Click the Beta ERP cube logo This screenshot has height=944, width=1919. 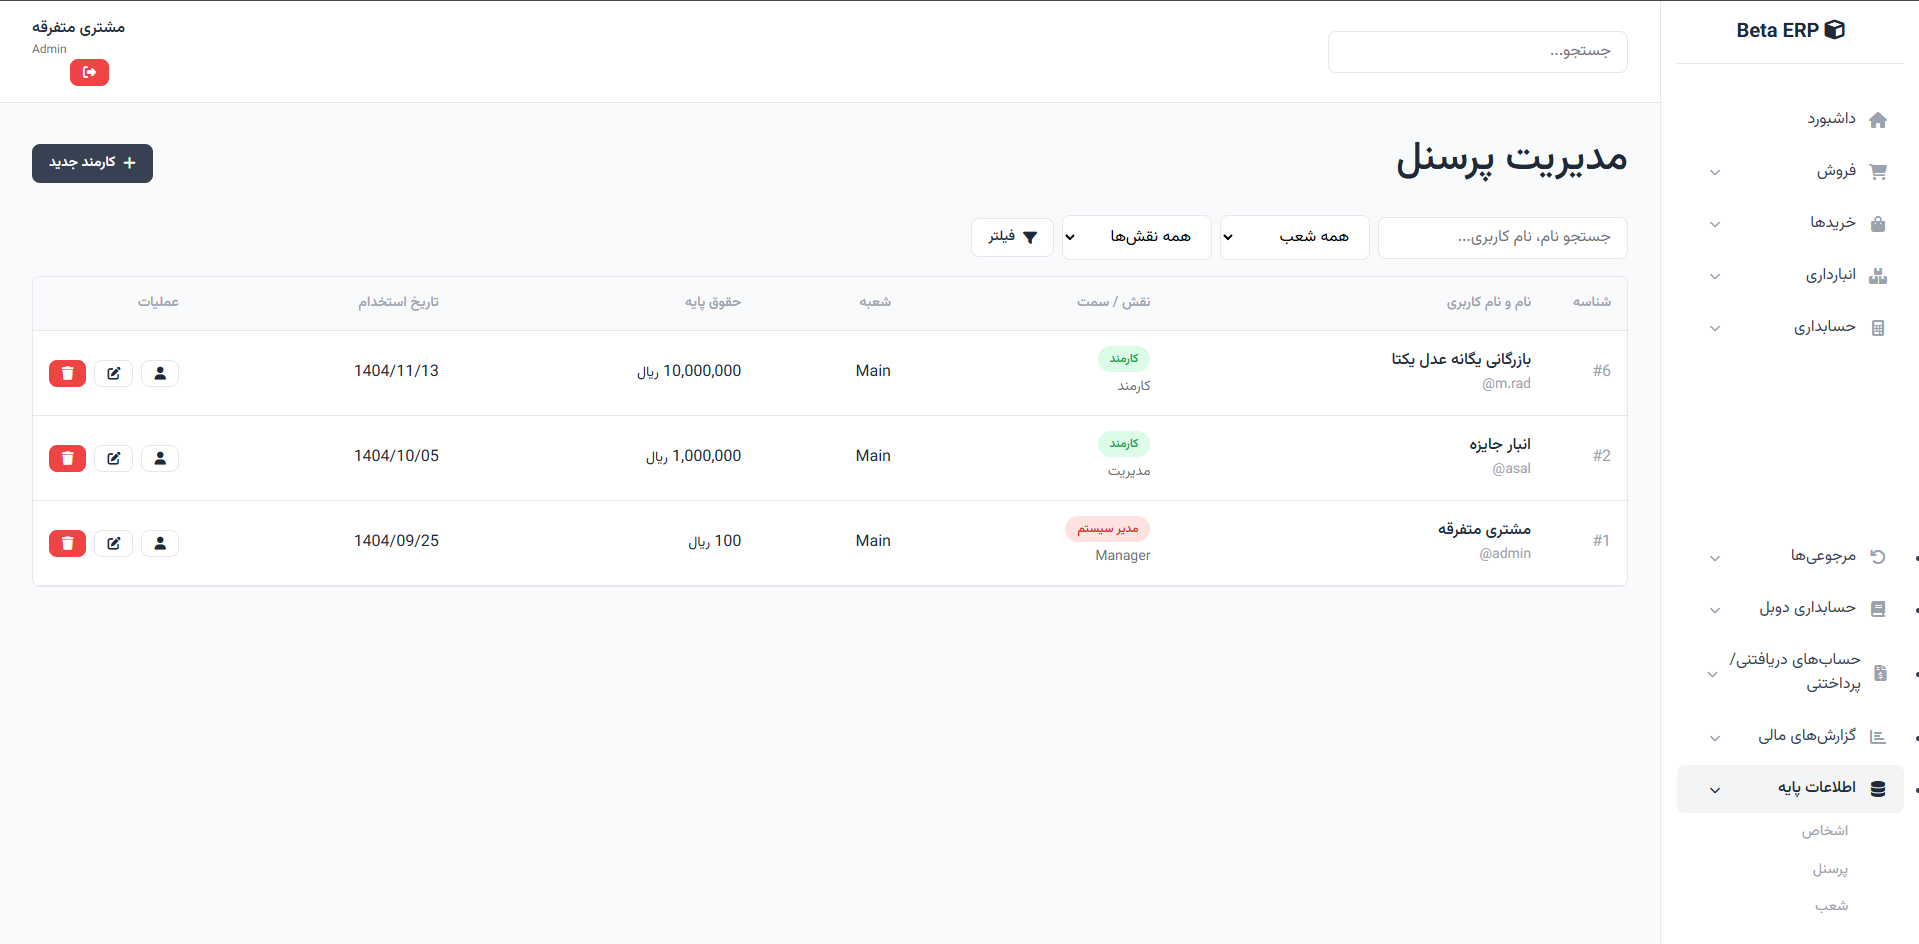pos(1835,30)
